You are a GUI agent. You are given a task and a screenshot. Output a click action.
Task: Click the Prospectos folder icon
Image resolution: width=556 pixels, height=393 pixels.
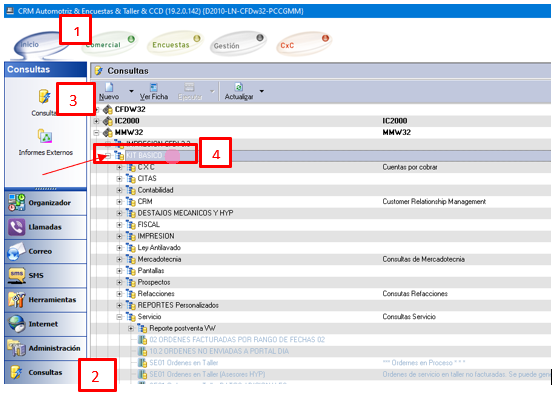(131, 282)
